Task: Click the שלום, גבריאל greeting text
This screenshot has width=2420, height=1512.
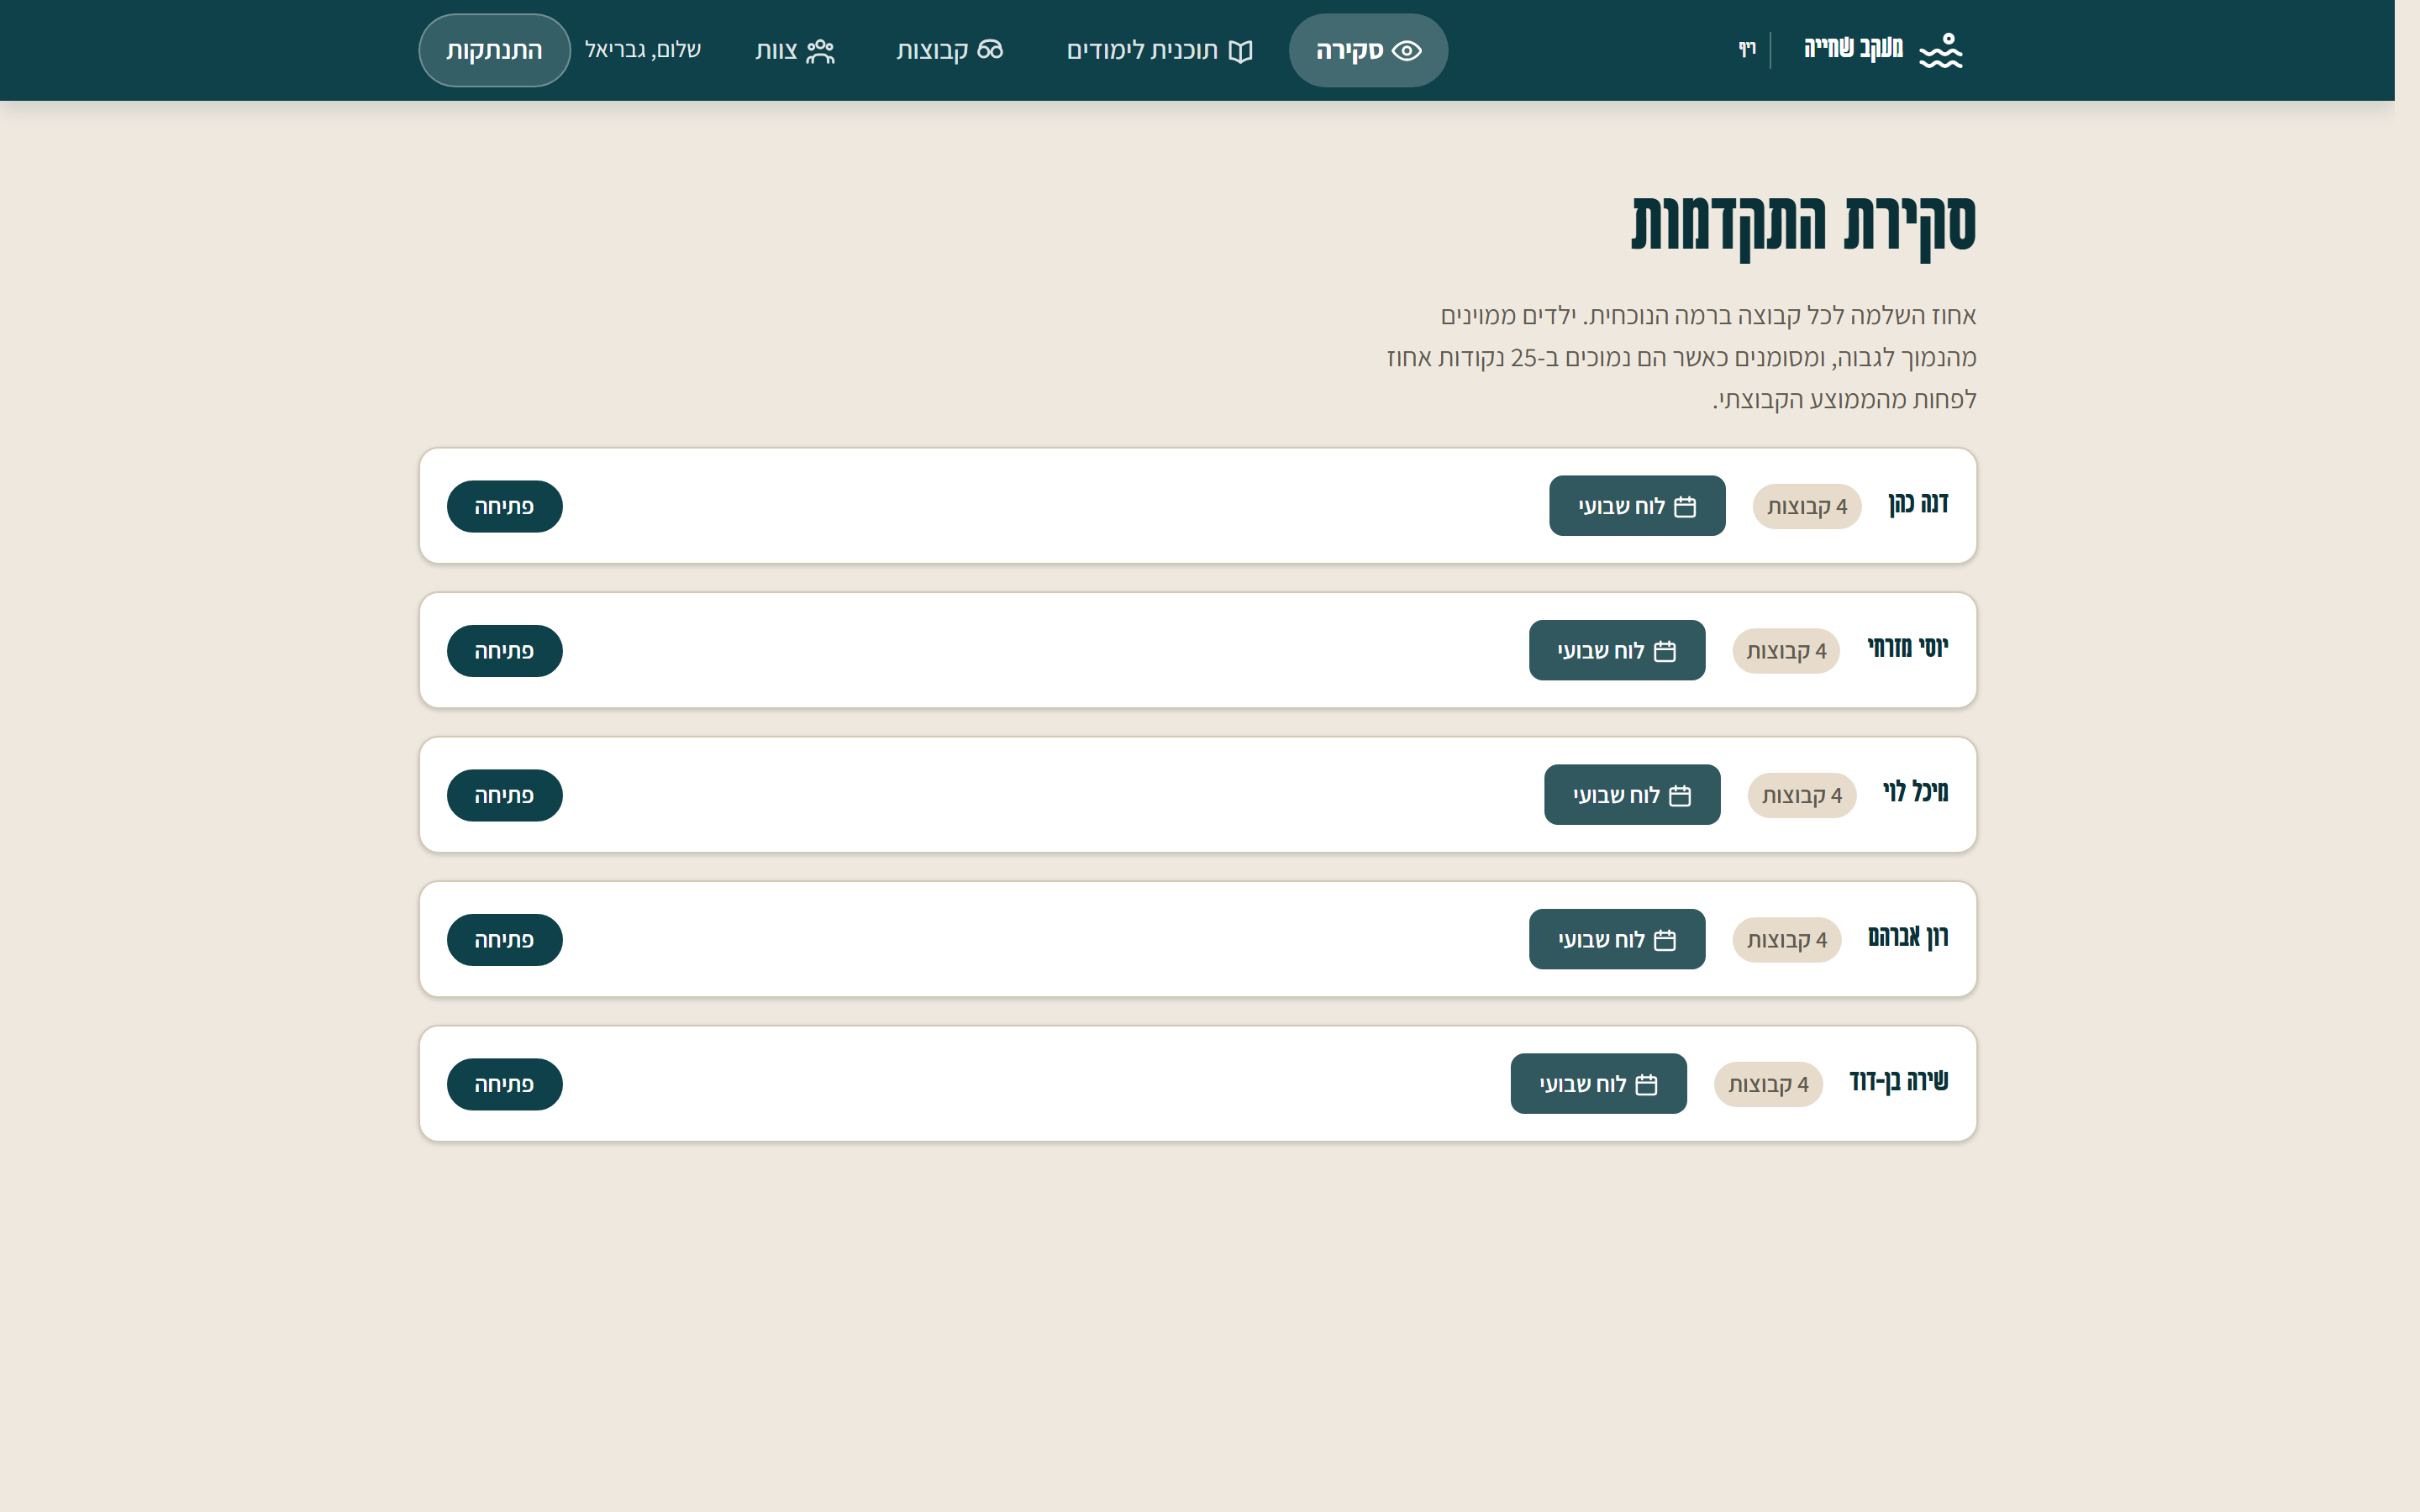Action: [643, 50]
